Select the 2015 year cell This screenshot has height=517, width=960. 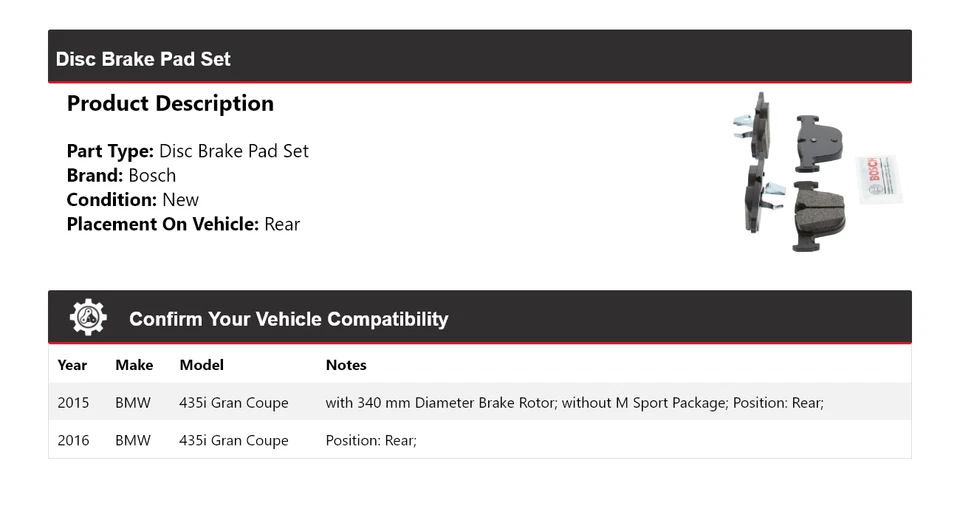pos(73,403)
